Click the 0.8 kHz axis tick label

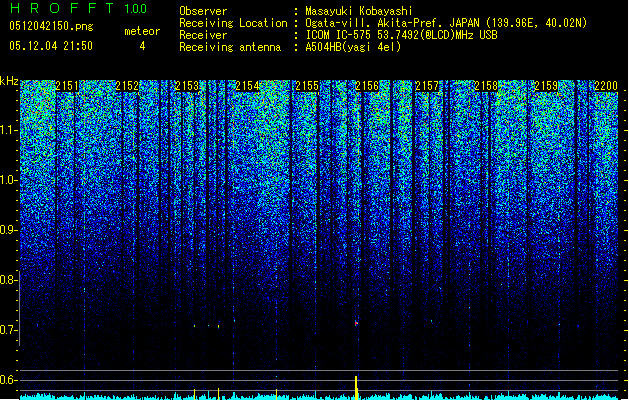(9, 280)
